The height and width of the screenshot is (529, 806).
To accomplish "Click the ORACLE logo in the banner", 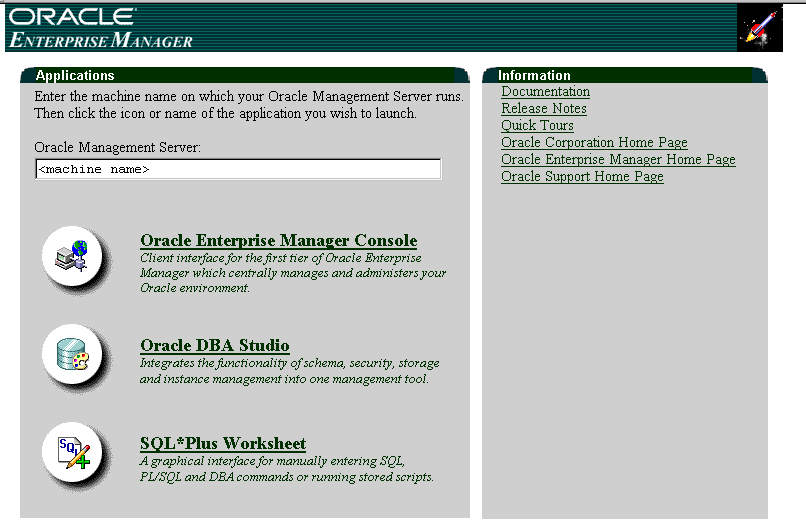I will coord(72,17).
